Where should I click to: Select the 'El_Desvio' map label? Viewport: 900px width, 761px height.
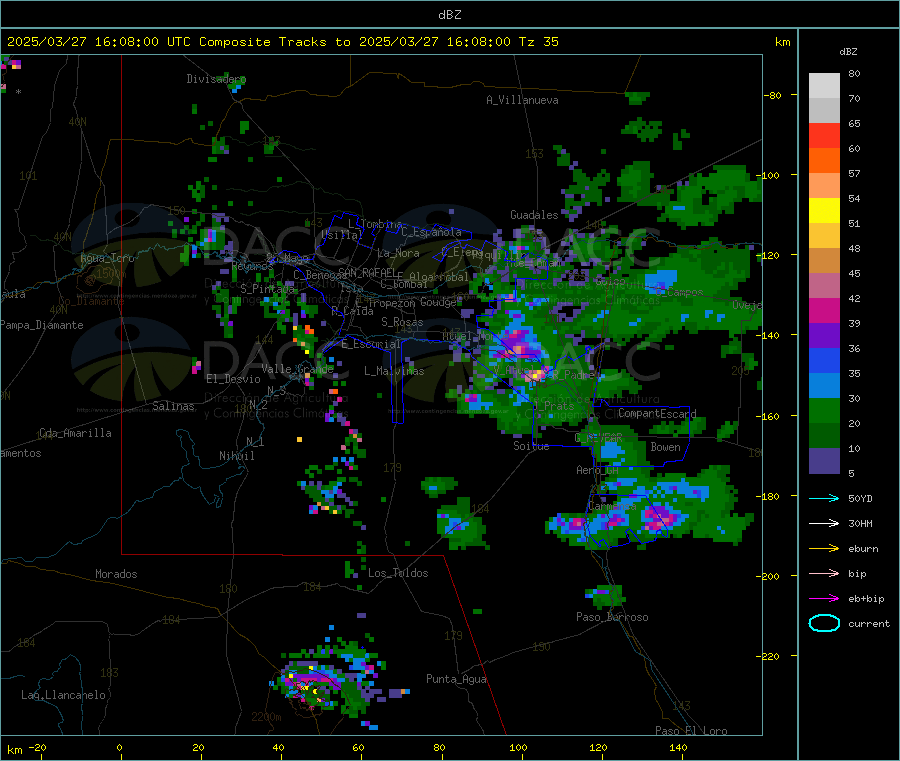click(x=233, y=379)
